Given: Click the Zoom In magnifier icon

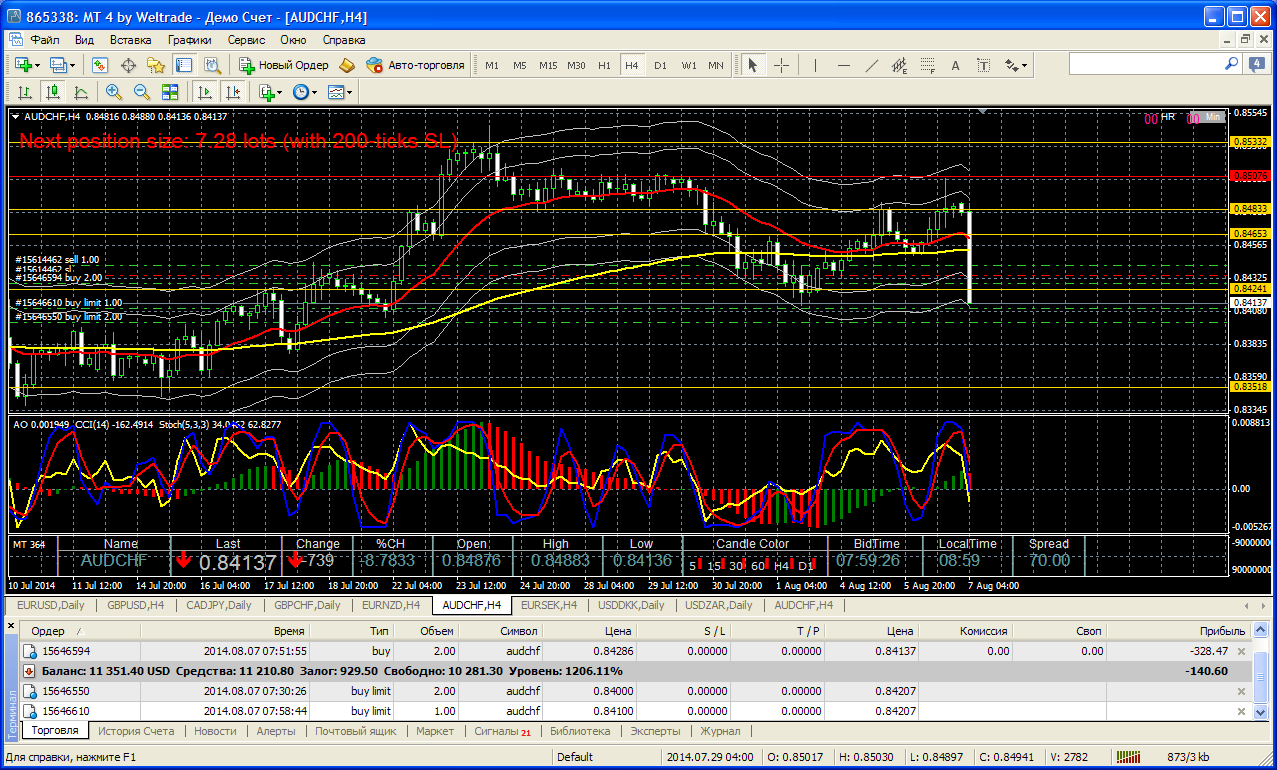Looking at the screenshot, I should (114, 92).
